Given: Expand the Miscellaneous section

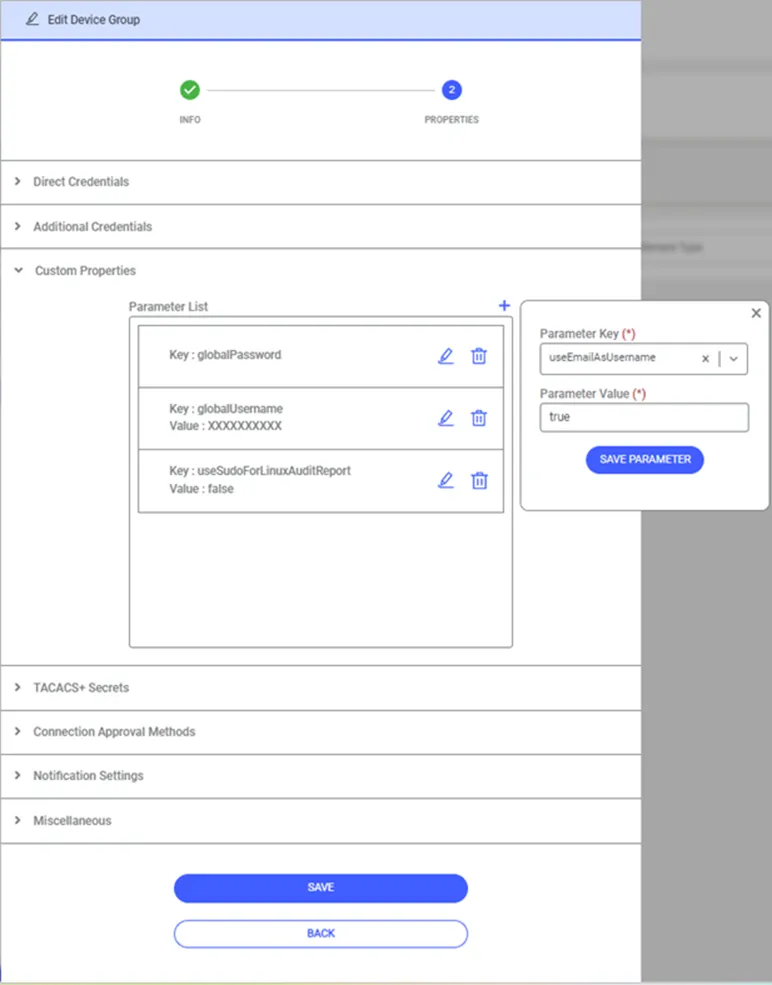Looking at the screenshot, I should pos(321,821).
